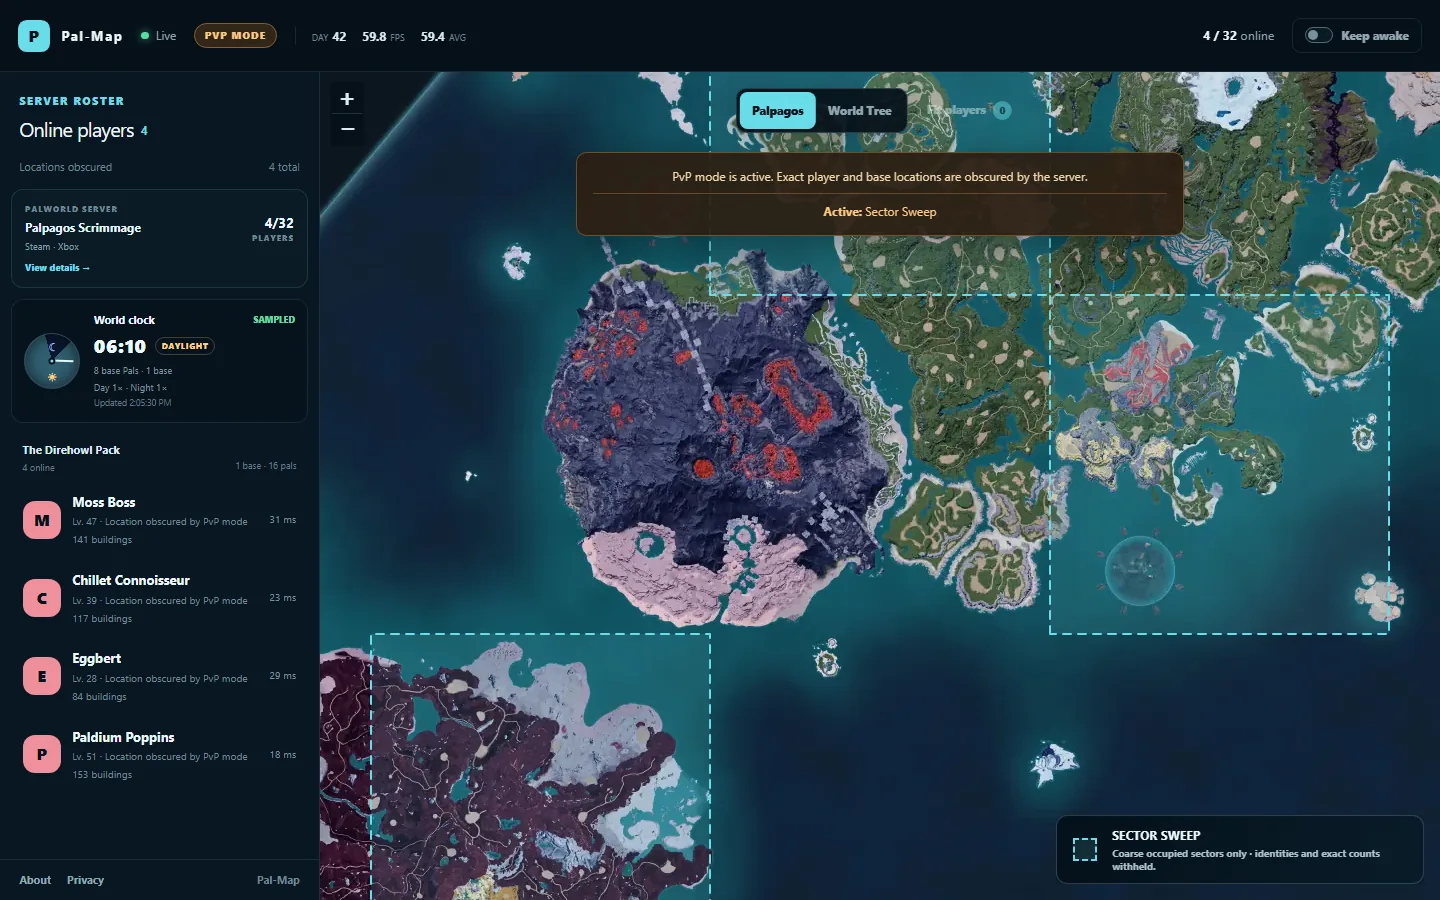
Task: Select the Paldium Poppins player name
Action: tap(123, 737)
